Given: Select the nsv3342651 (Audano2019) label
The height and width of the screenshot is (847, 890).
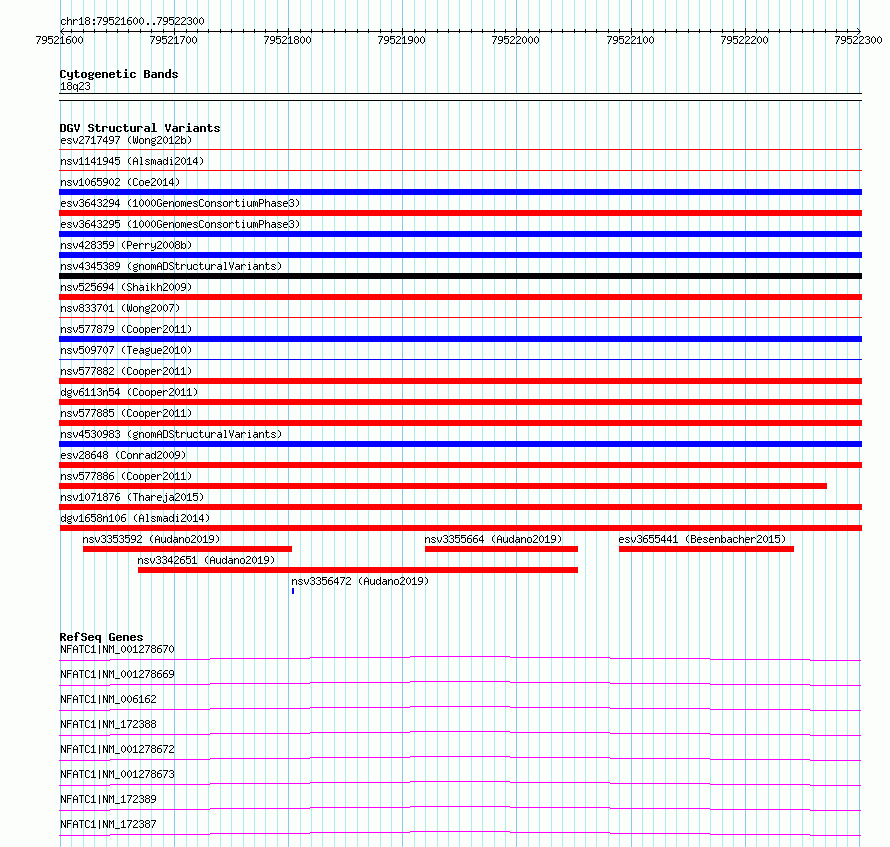Looking at the screenshot, I should click(x=206, y=560).
